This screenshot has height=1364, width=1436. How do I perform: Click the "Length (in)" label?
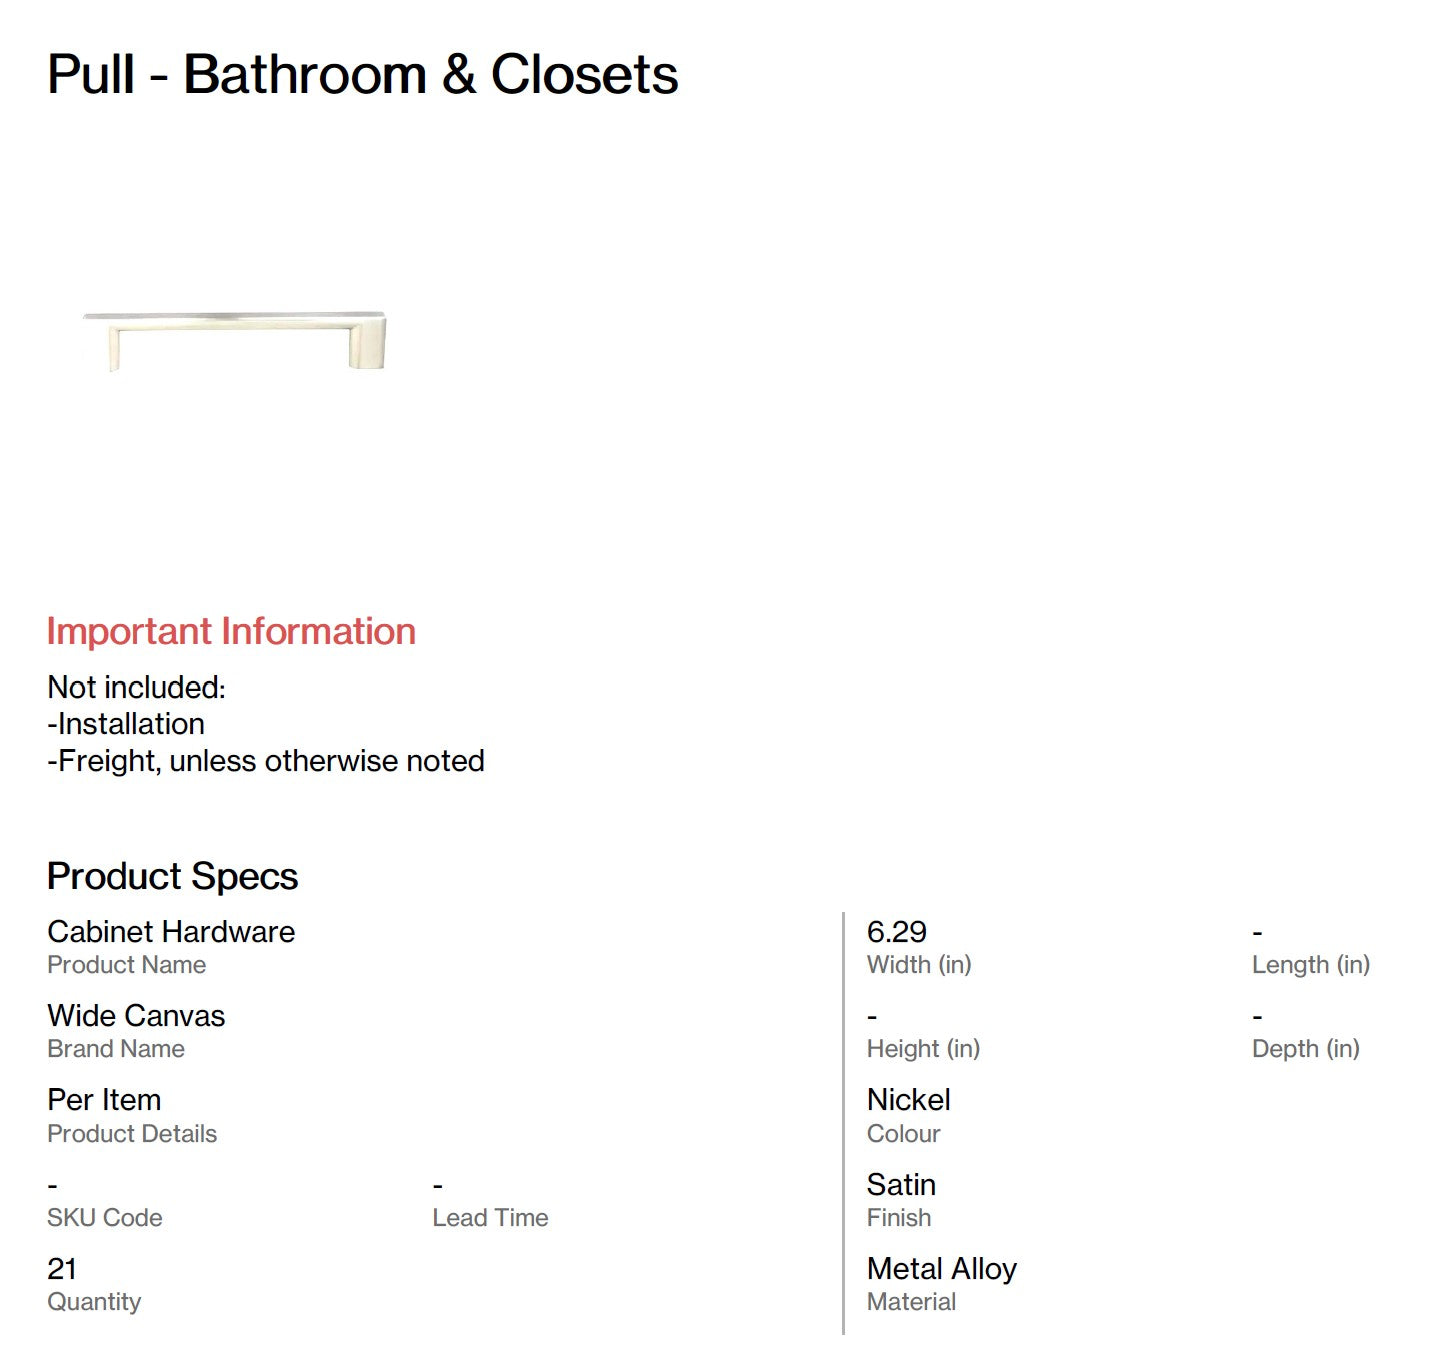pos(1310,965)
